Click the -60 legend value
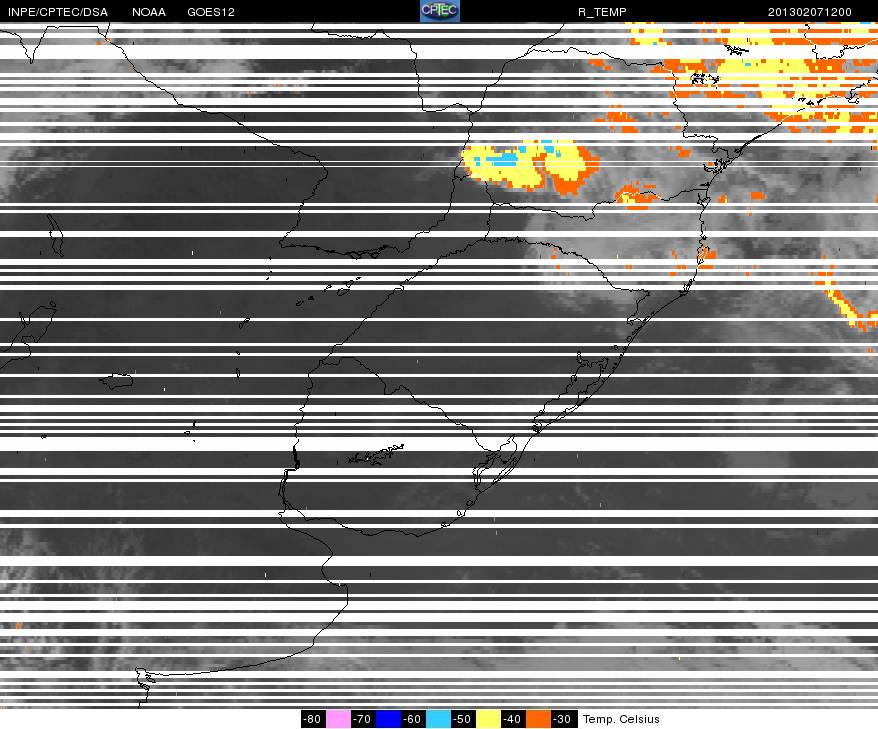 [413, 719]
